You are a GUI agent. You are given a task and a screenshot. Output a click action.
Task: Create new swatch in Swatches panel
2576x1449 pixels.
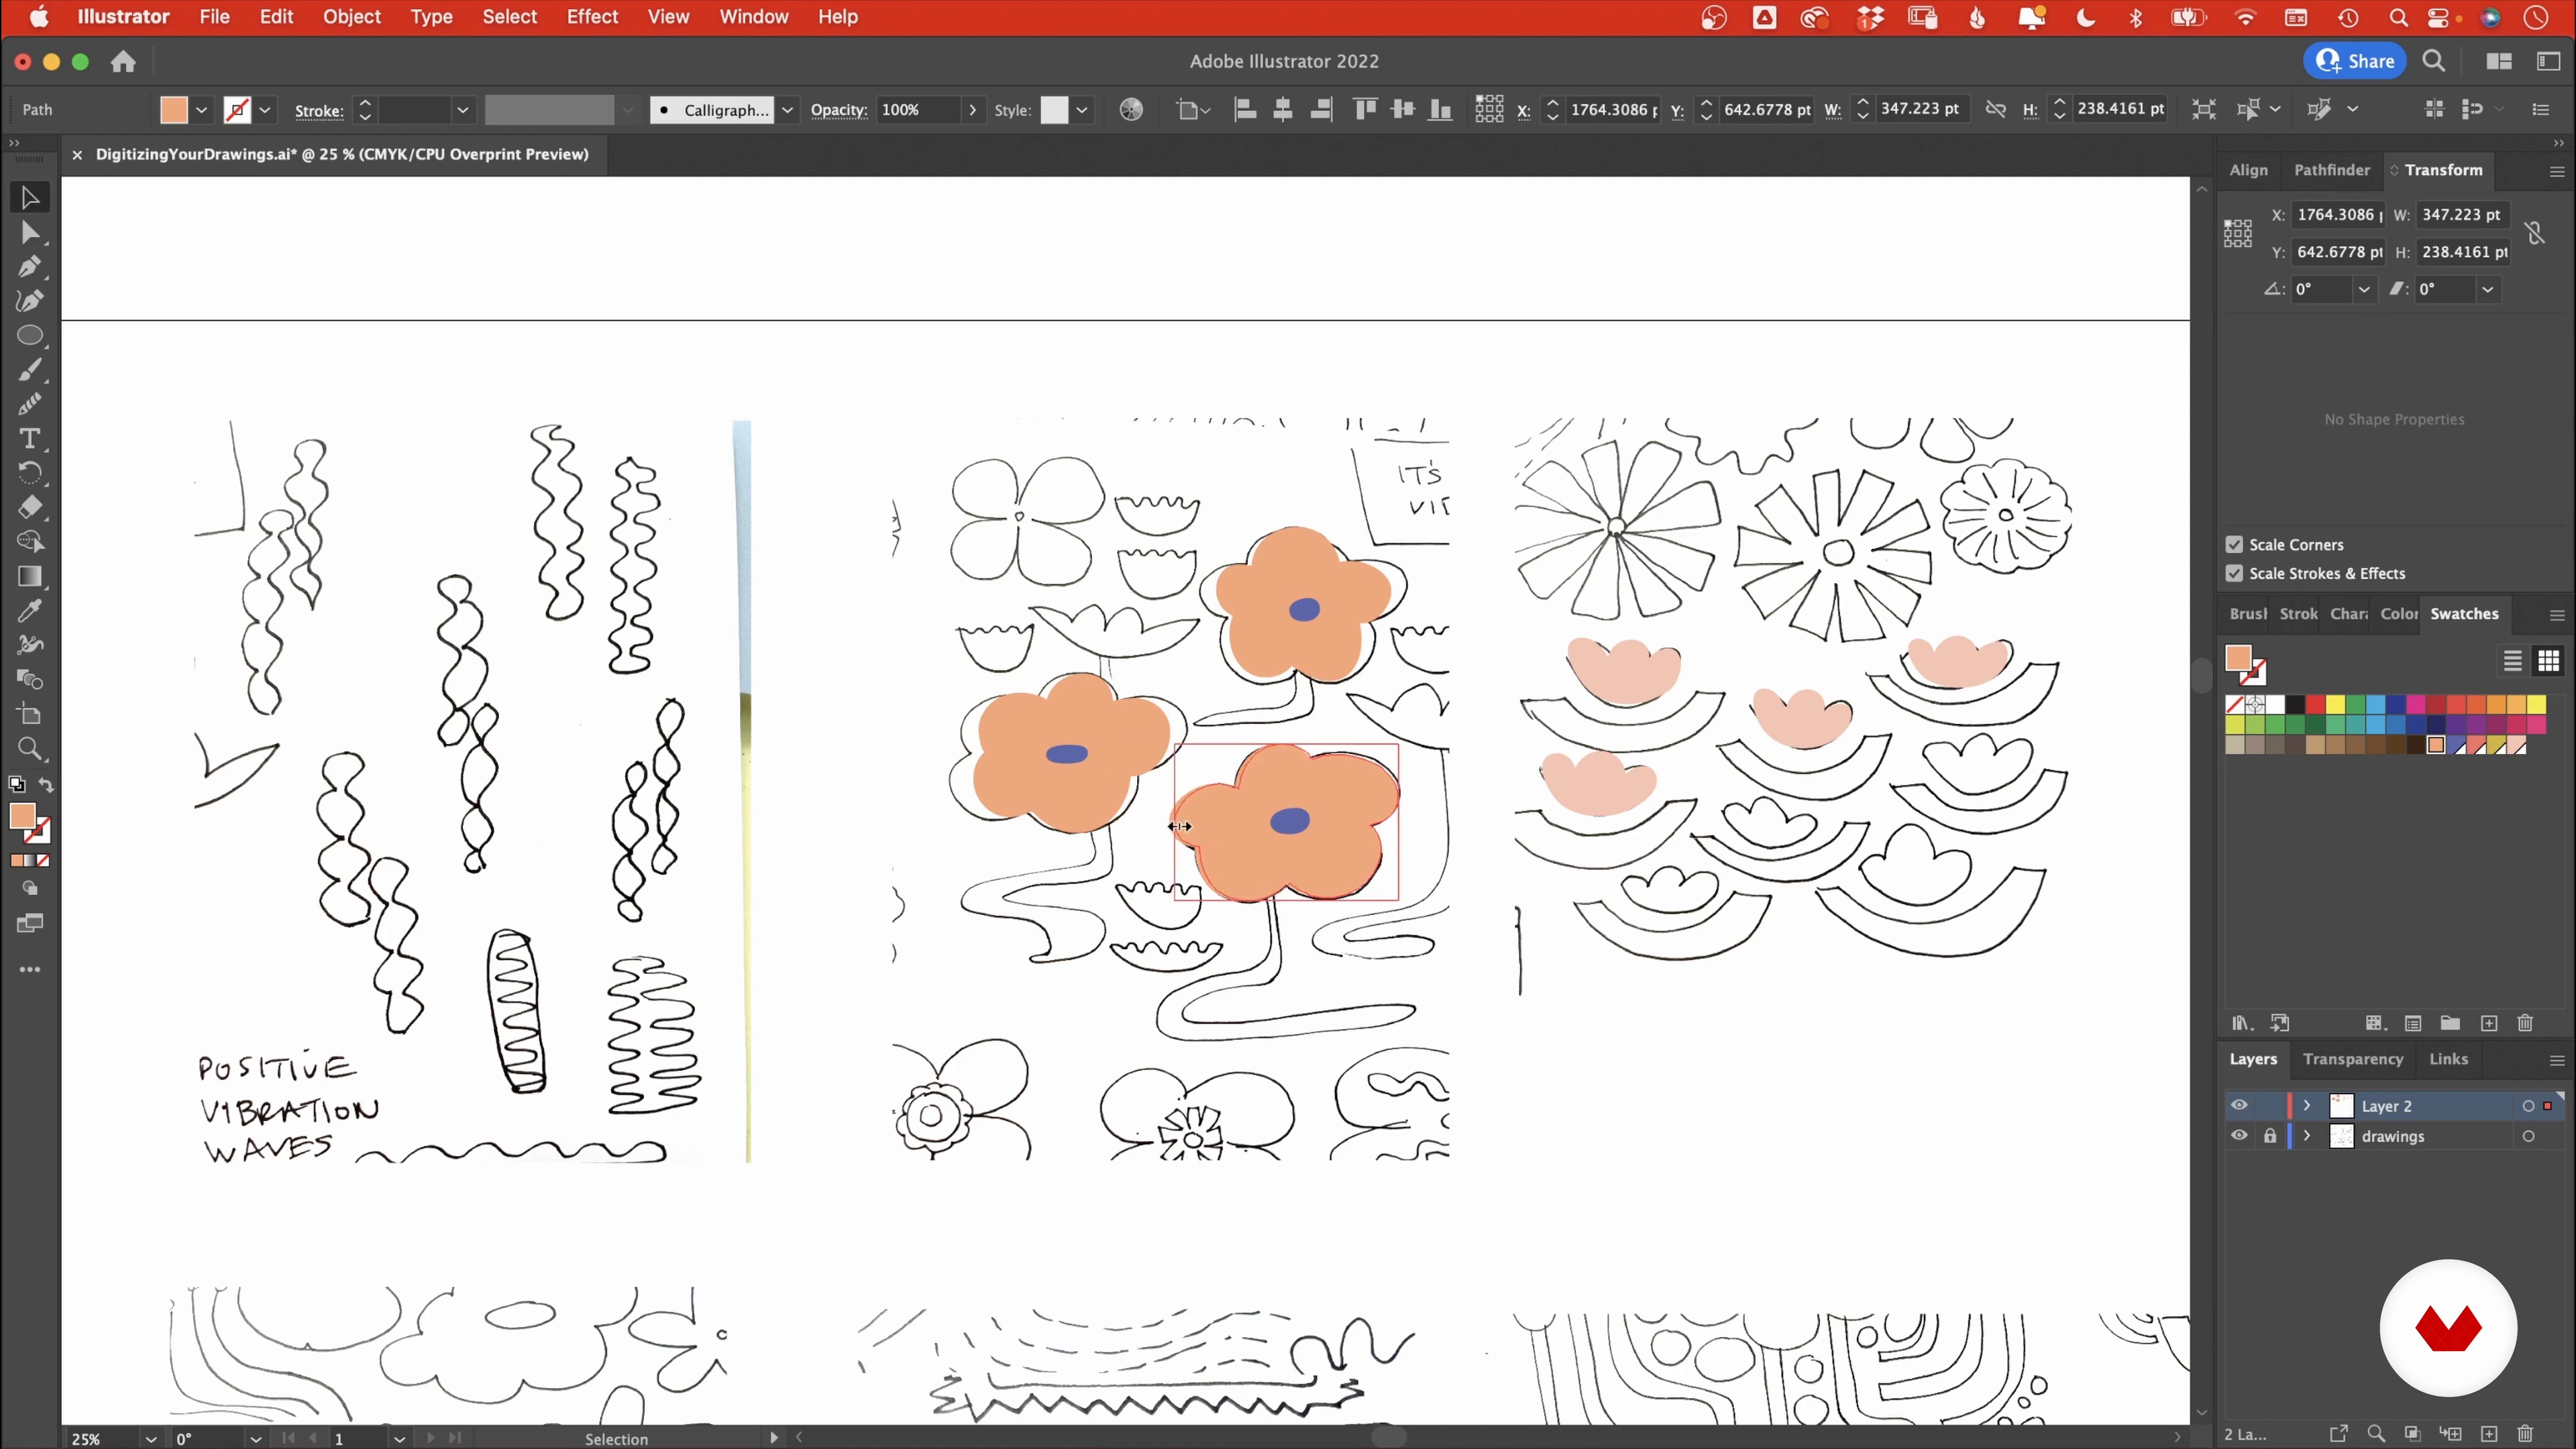2489,1023
